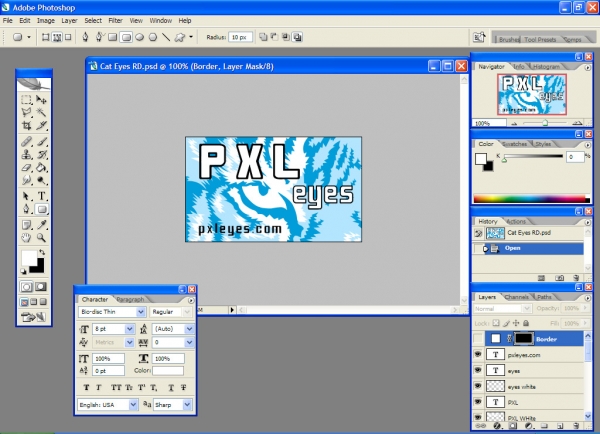Image resolution: width=600 pixels, height=434 pixels.
Task: Select the Path Selection arrow tool
Action: [26, 196]
